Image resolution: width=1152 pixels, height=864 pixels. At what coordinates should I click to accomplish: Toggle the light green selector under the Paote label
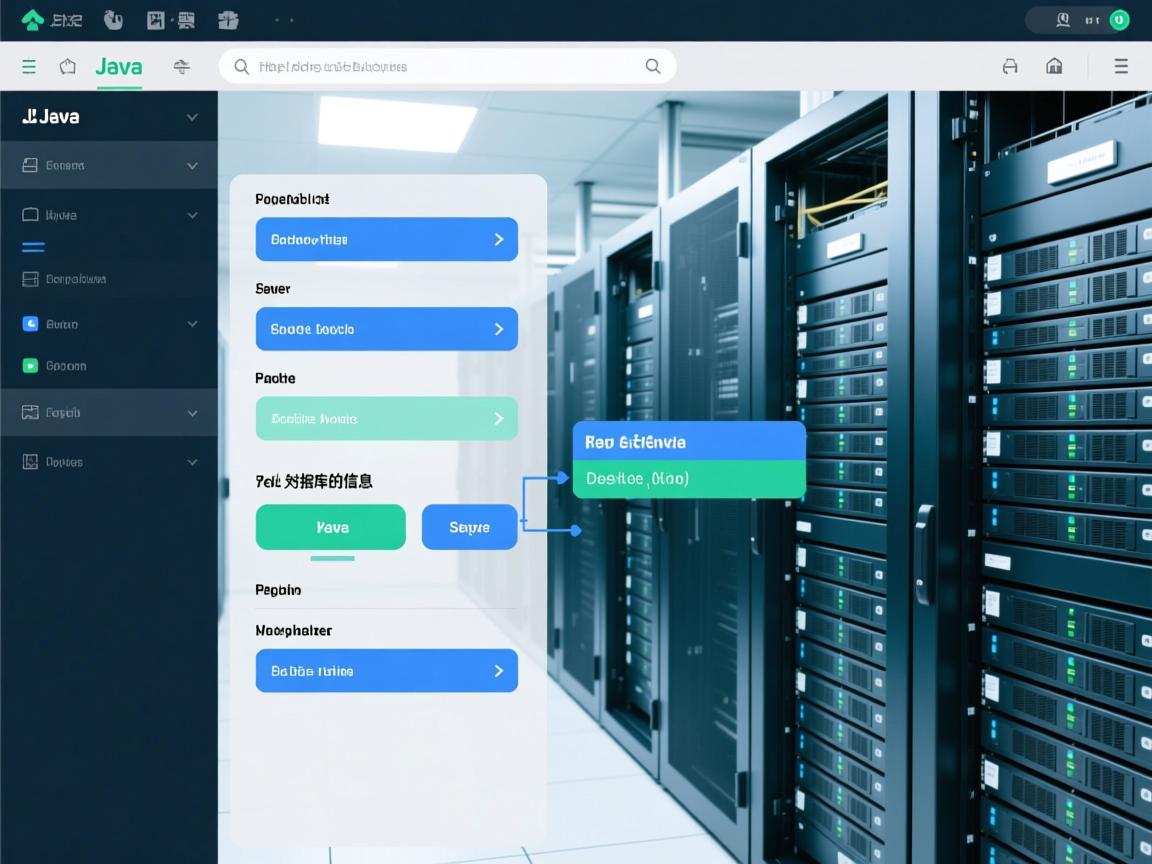click(386, 418)
